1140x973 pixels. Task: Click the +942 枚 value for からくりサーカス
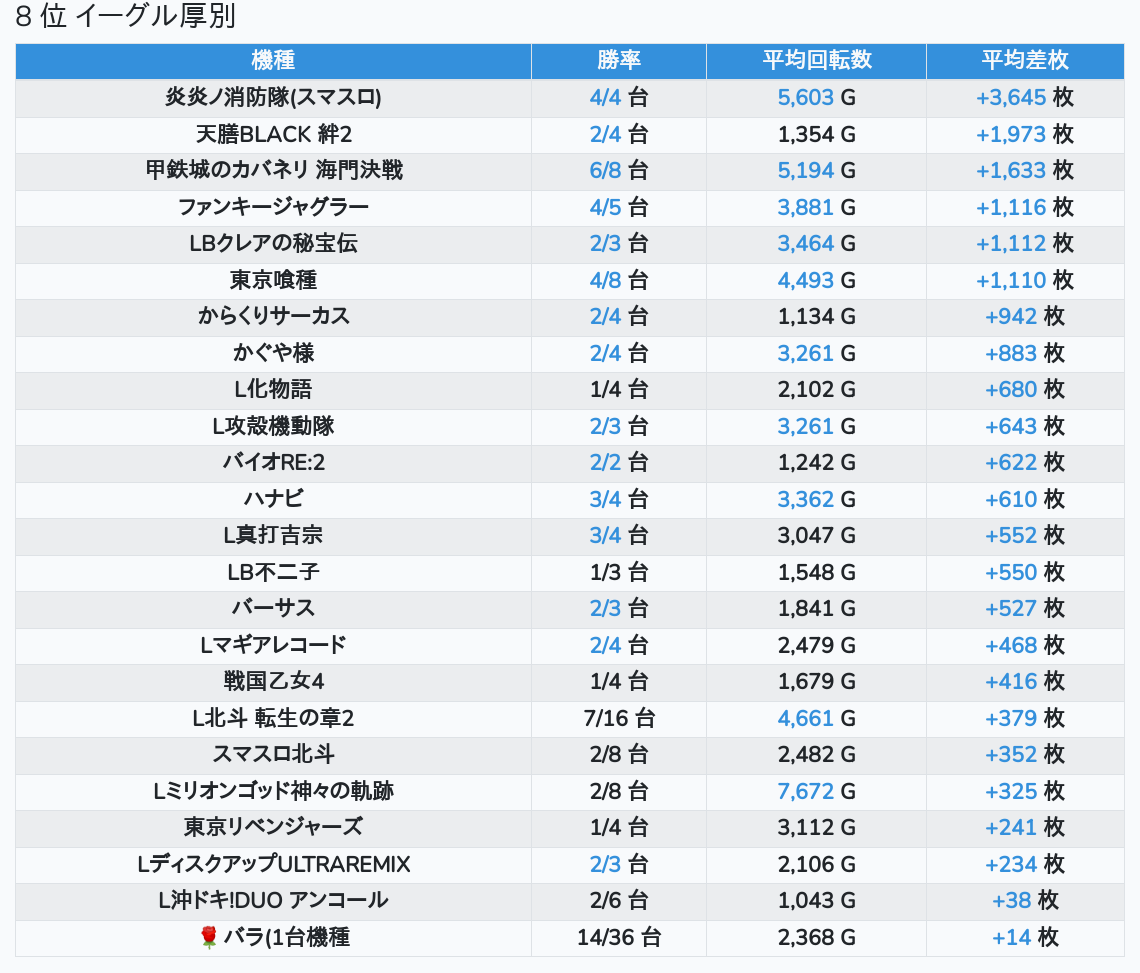point(1024,317)
